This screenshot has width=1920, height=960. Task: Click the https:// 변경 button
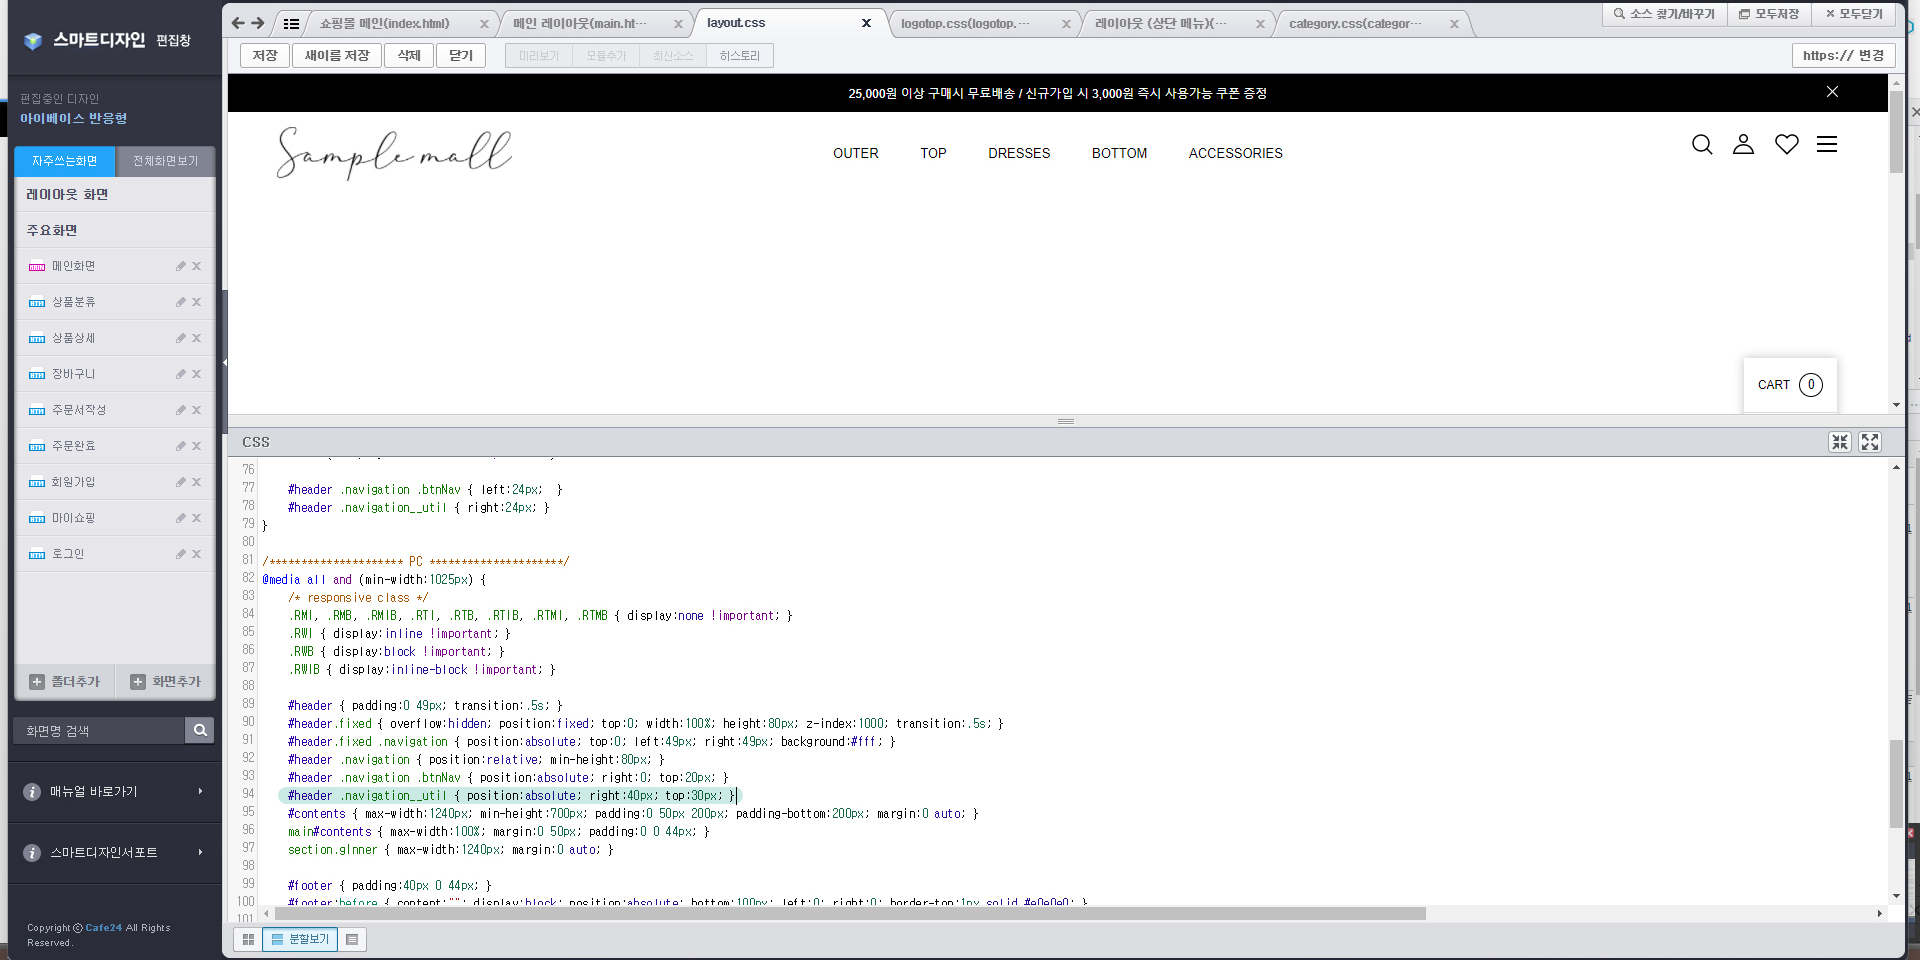1844,56
